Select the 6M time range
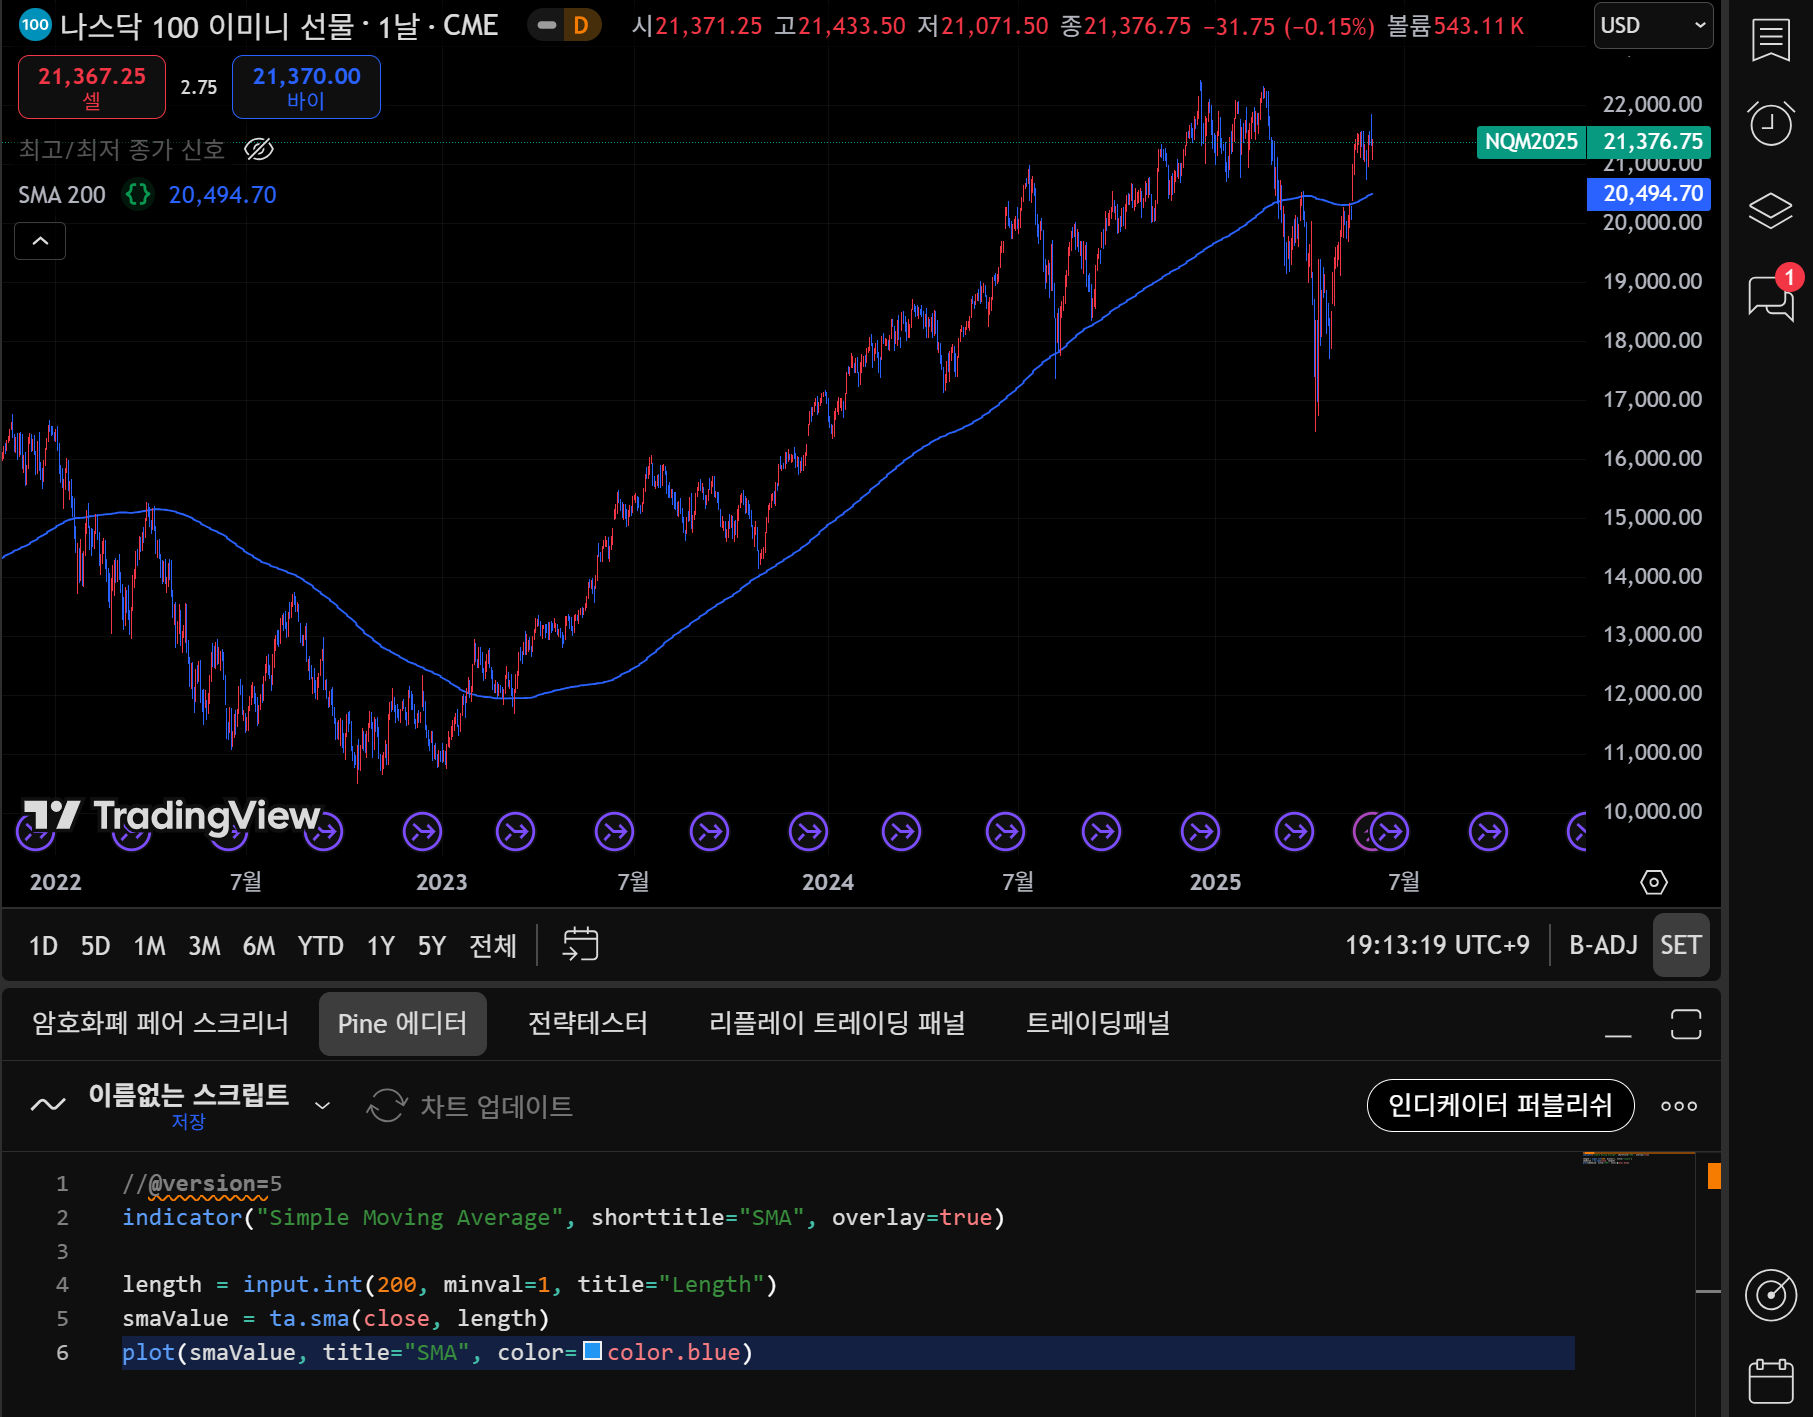This screenshot has height=1417, width=1813. click(x=259, y=945)
